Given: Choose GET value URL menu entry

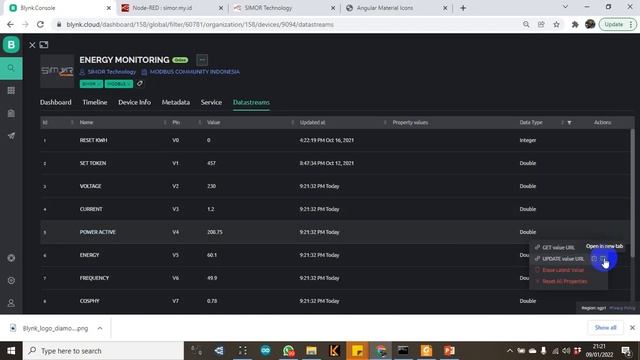Looking at the screenshot, I should pyautogui.click(x=558, y=247).
